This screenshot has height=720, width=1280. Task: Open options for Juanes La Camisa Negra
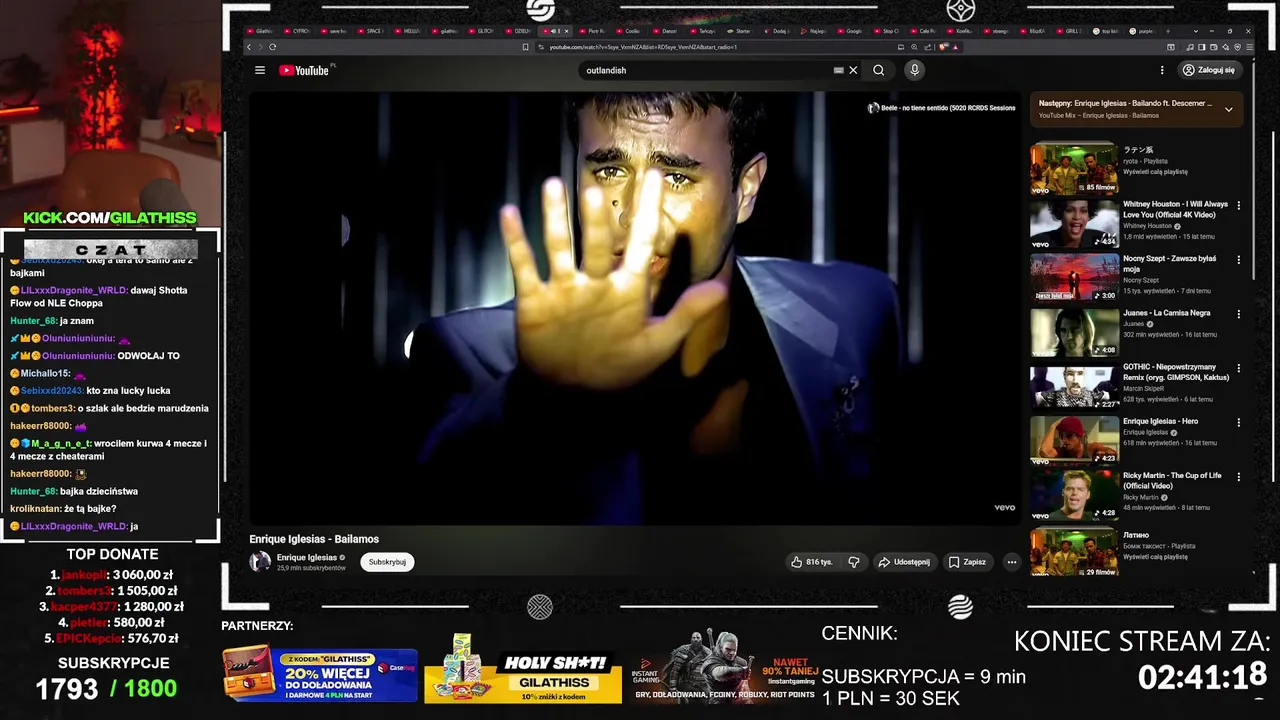click(x=1238, y=314)
